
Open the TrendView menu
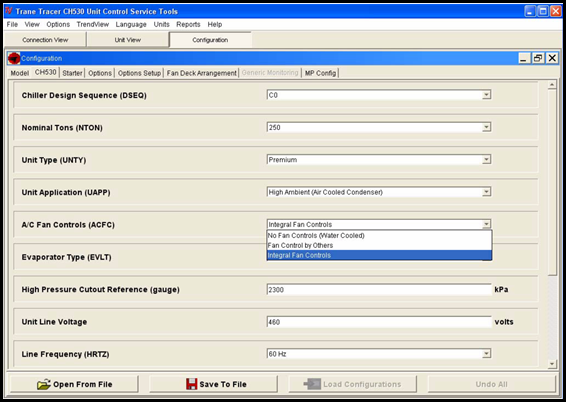(93, 25)
